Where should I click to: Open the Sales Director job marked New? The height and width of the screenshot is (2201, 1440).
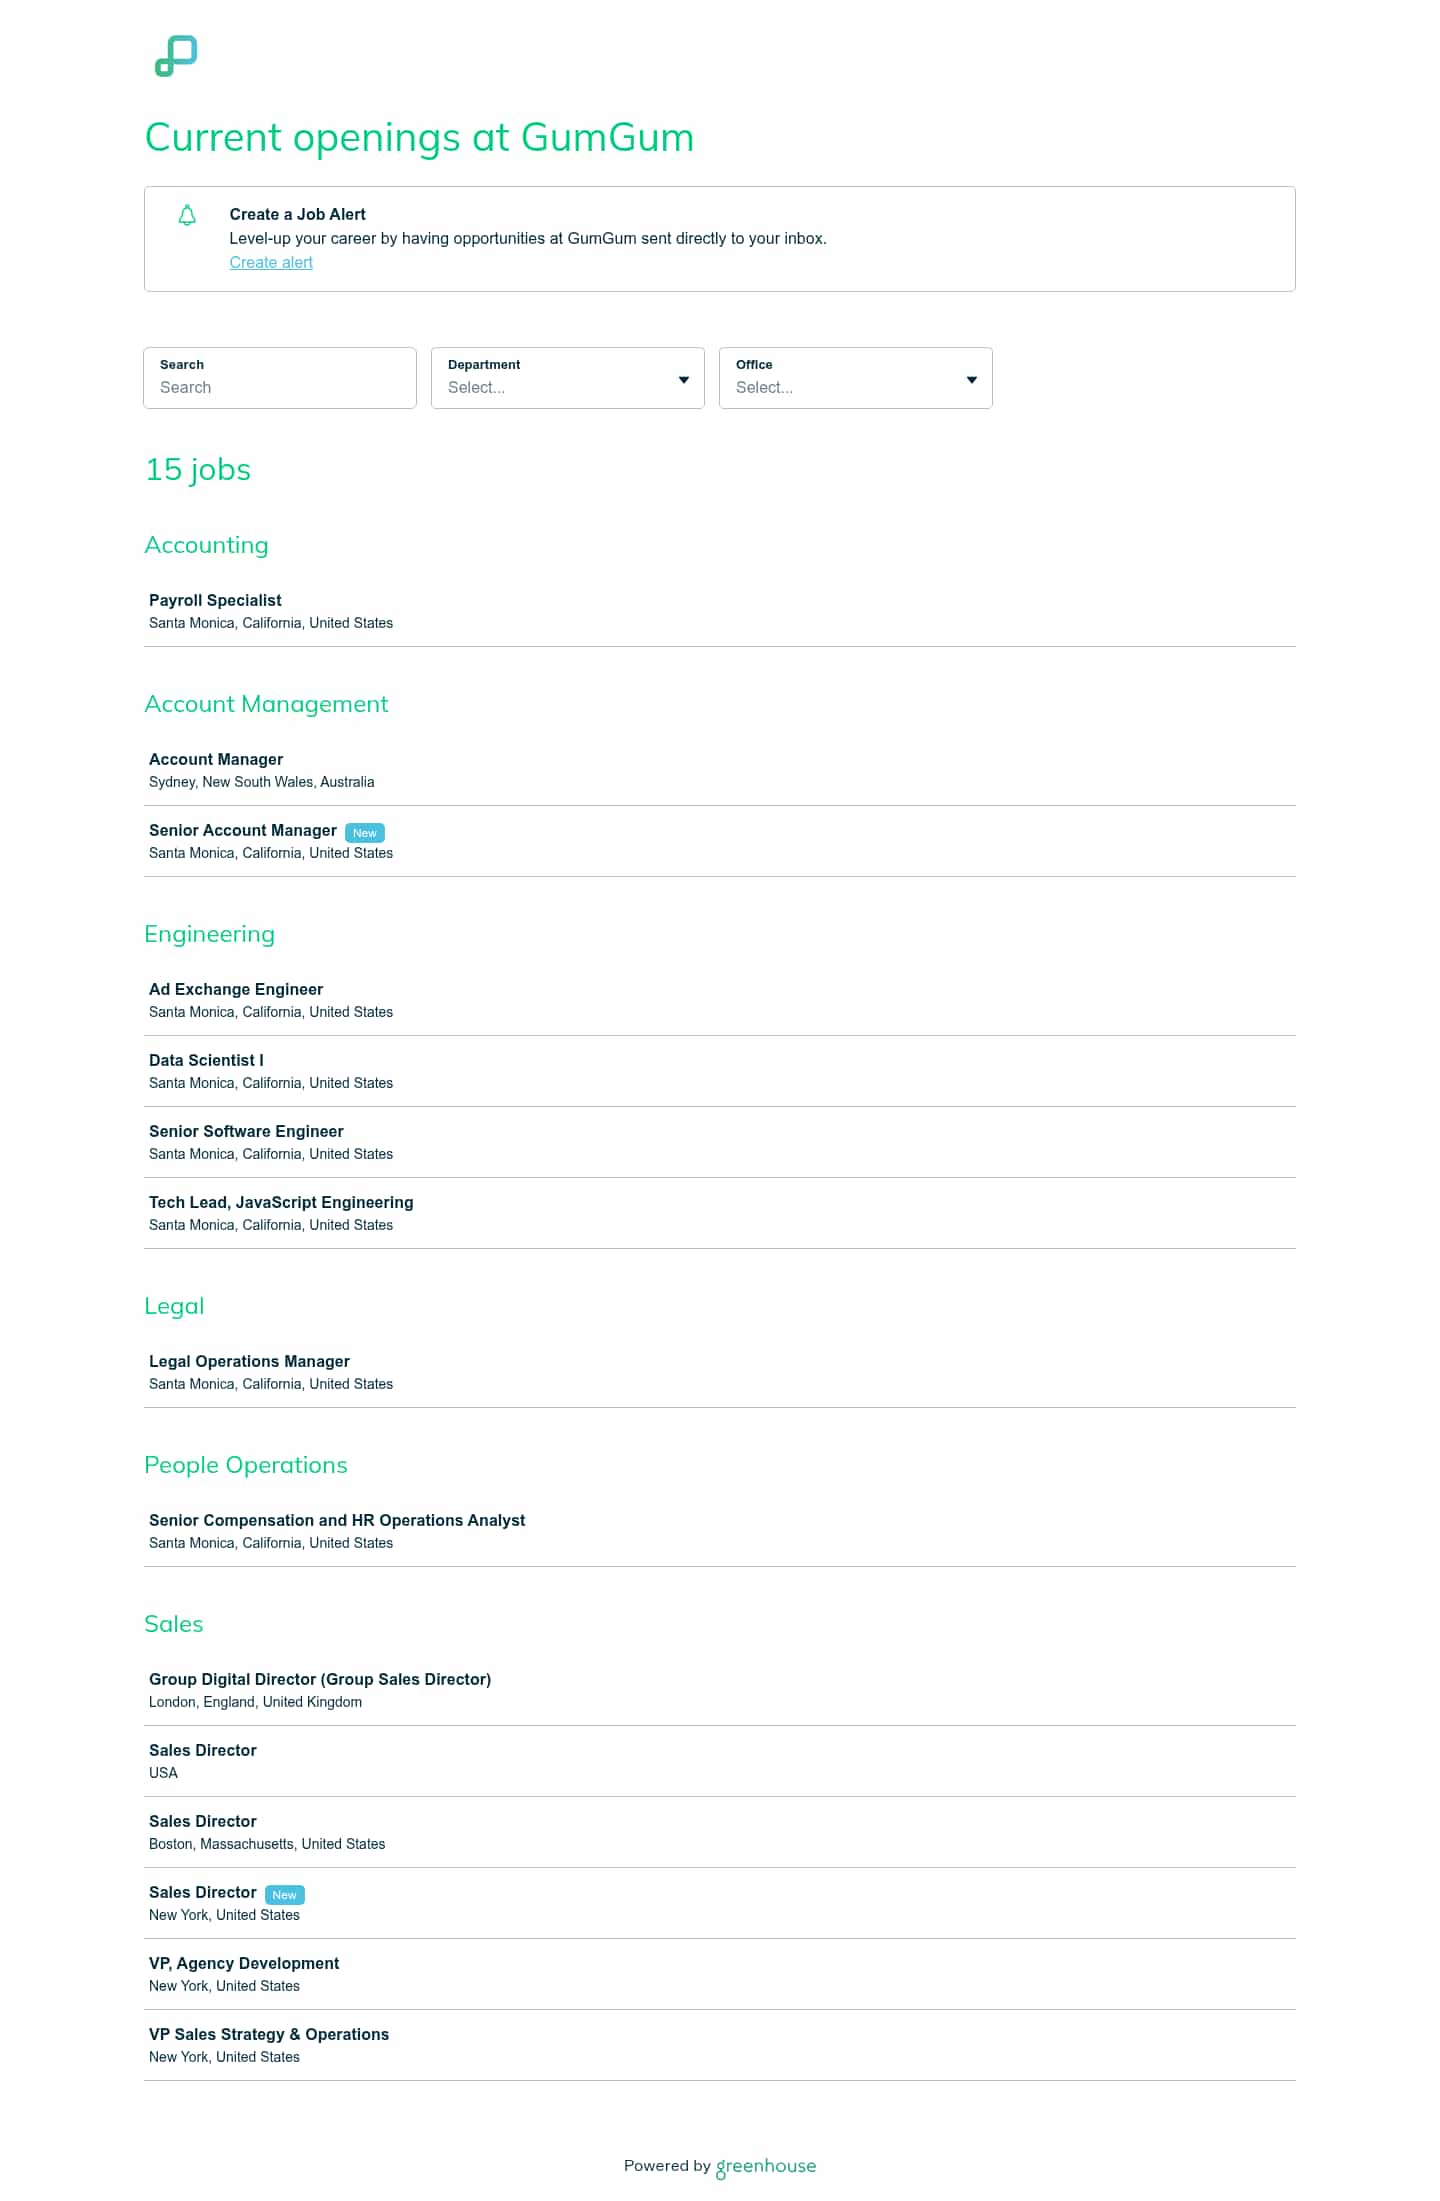coord(720,1903)
